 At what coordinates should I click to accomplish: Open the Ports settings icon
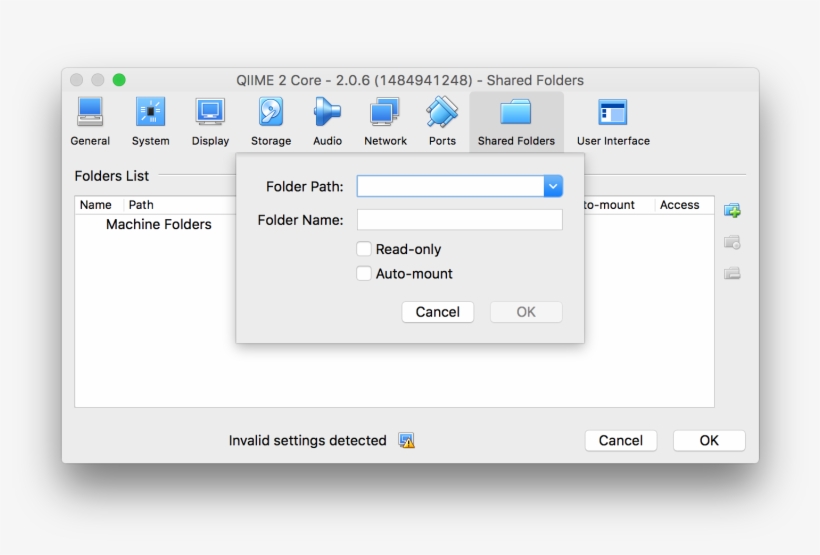pos(442,111)
